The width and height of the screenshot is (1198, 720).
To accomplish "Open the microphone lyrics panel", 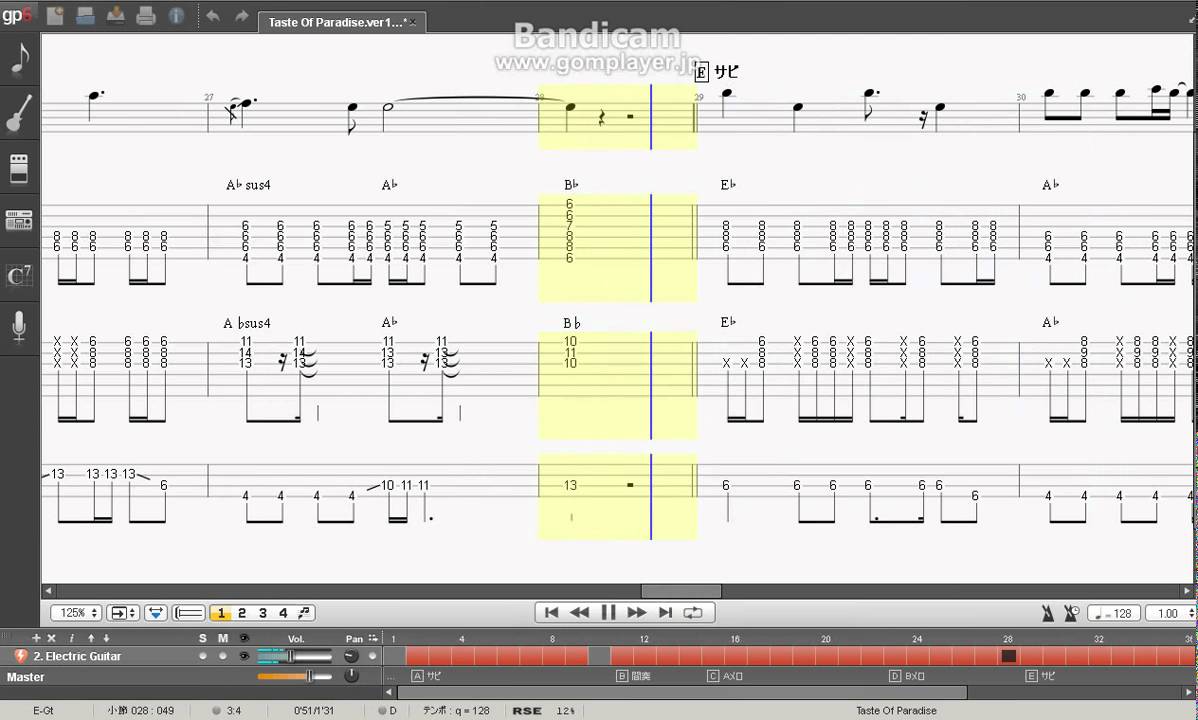I will coord(19,328).
